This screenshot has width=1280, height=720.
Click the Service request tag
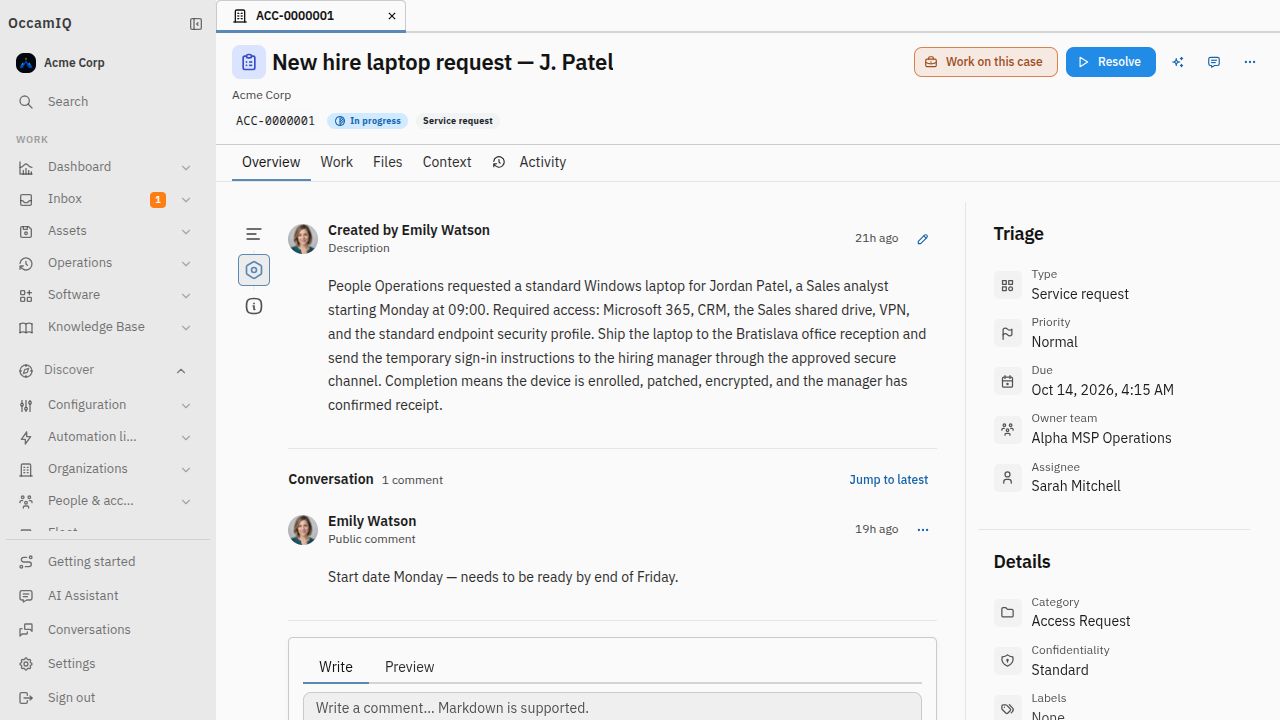(457, 121)
